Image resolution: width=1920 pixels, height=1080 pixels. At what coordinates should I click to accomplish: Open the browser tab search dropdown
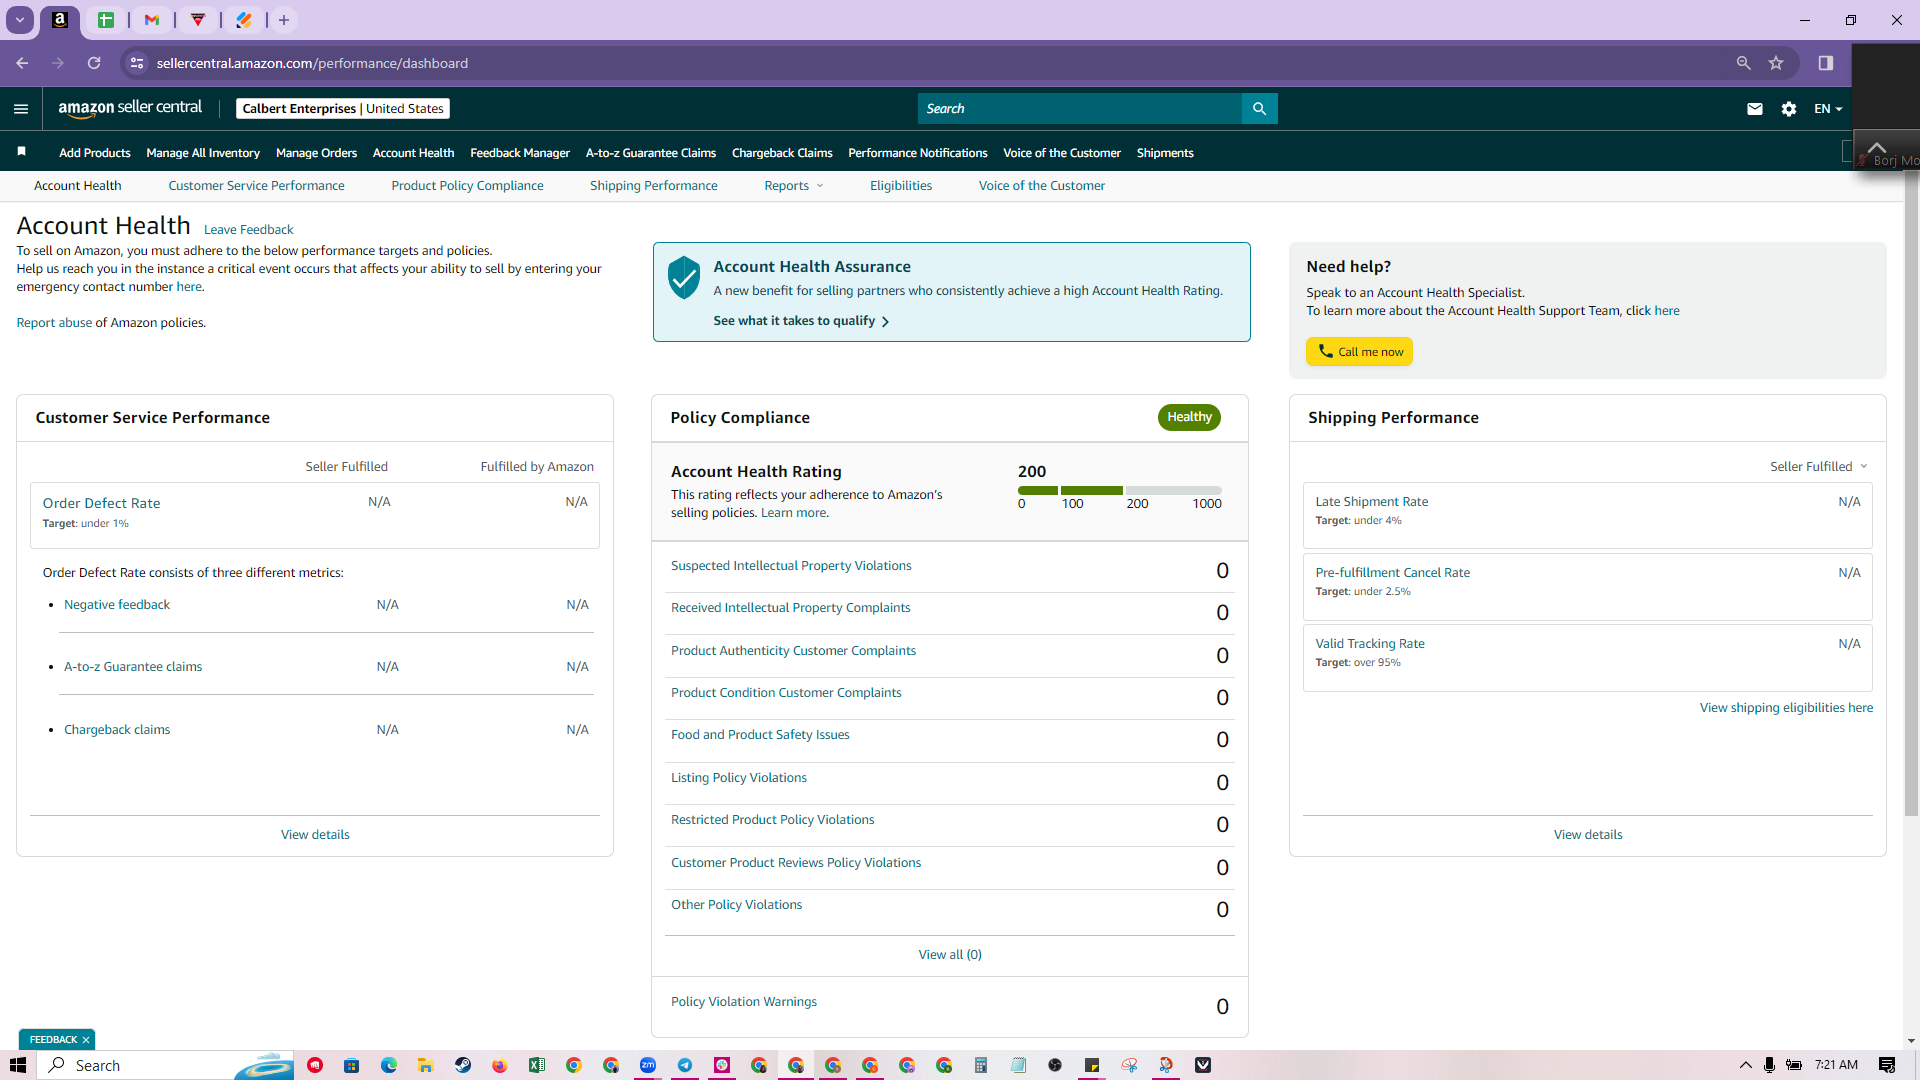tap(19, 20)
